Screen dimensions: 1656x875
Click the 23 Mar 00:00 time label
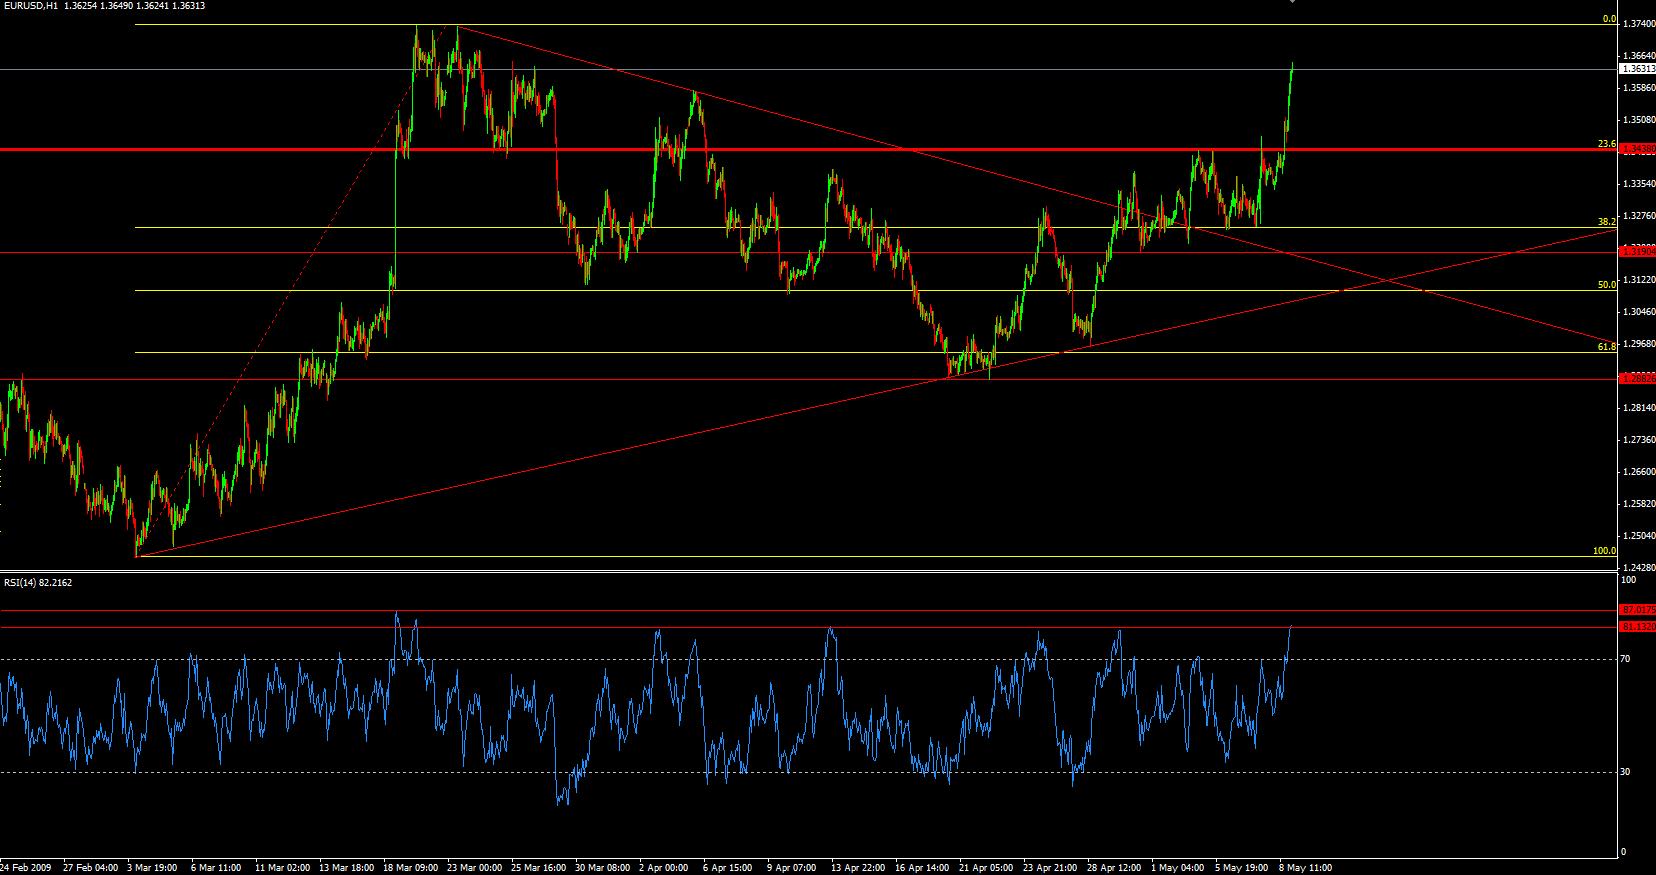pyautogui.click(x=476, y=868)
